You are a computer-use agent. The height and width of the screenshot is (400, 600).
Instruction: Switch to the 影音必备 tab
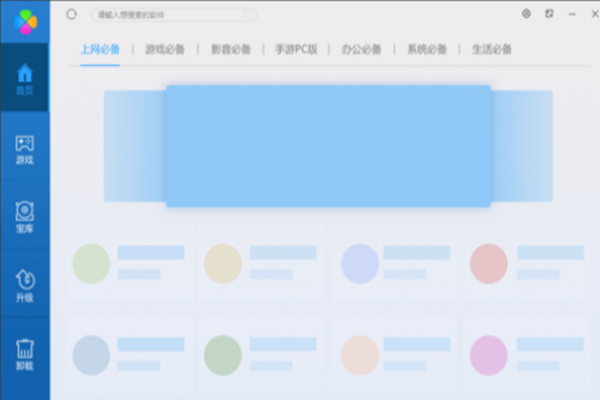[x=230, y=49]
